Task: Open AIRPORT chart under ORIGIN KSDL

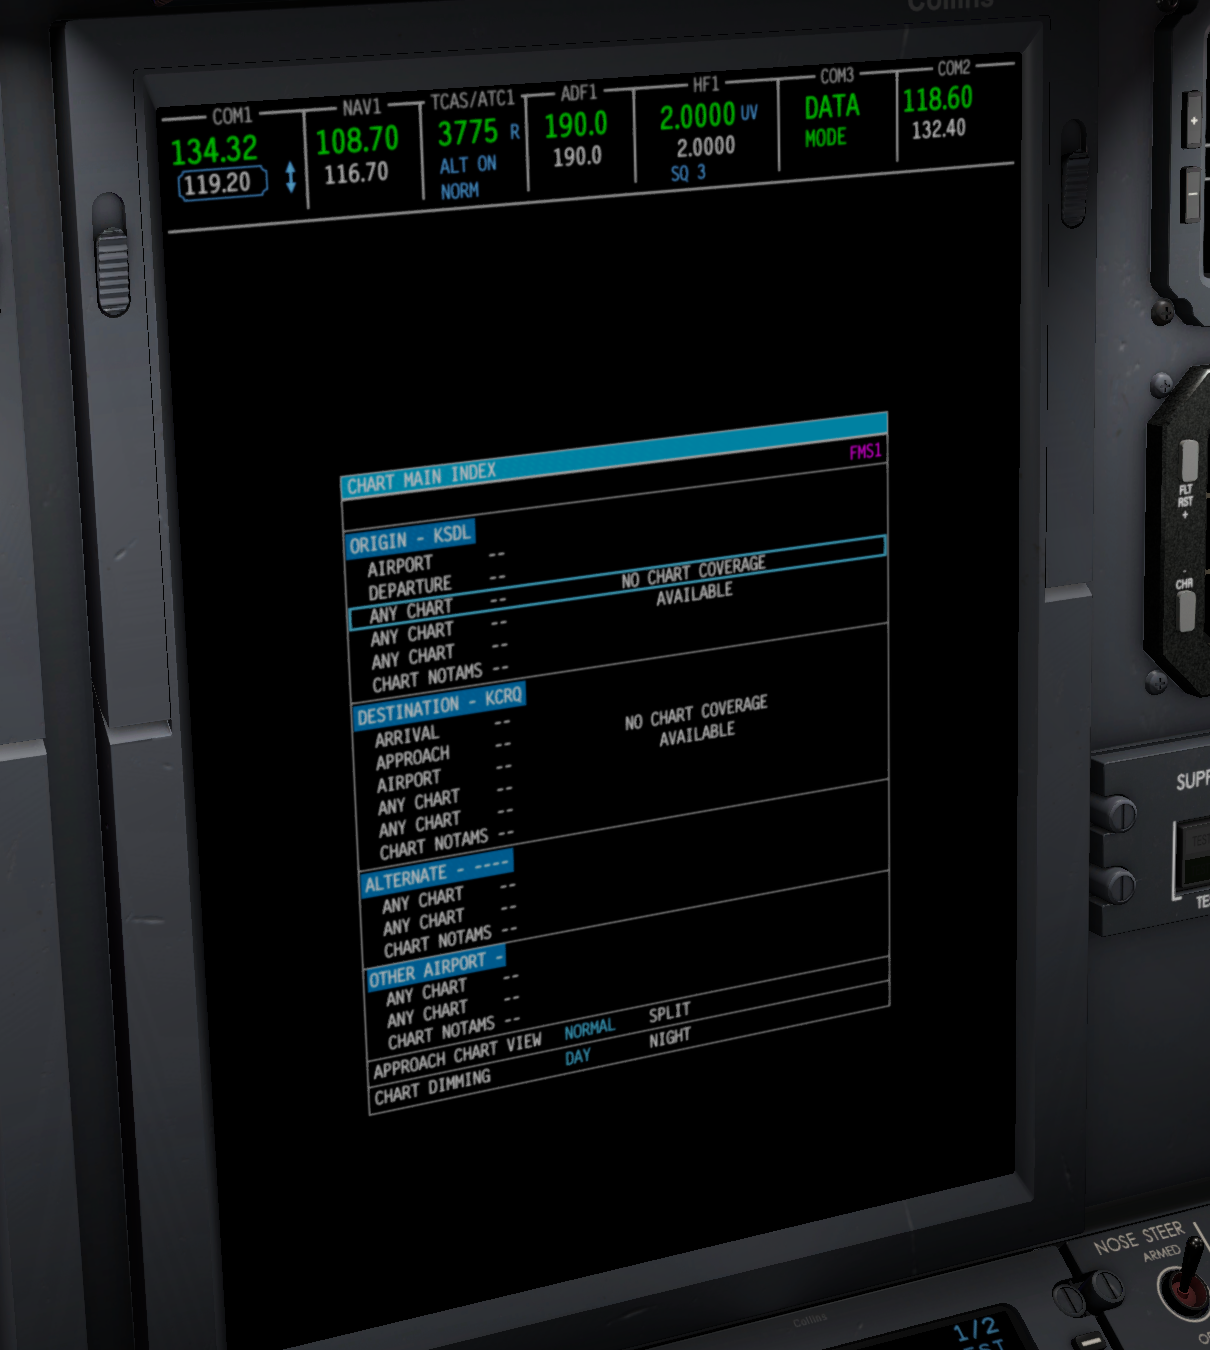Action: click(x=400, y=566)
